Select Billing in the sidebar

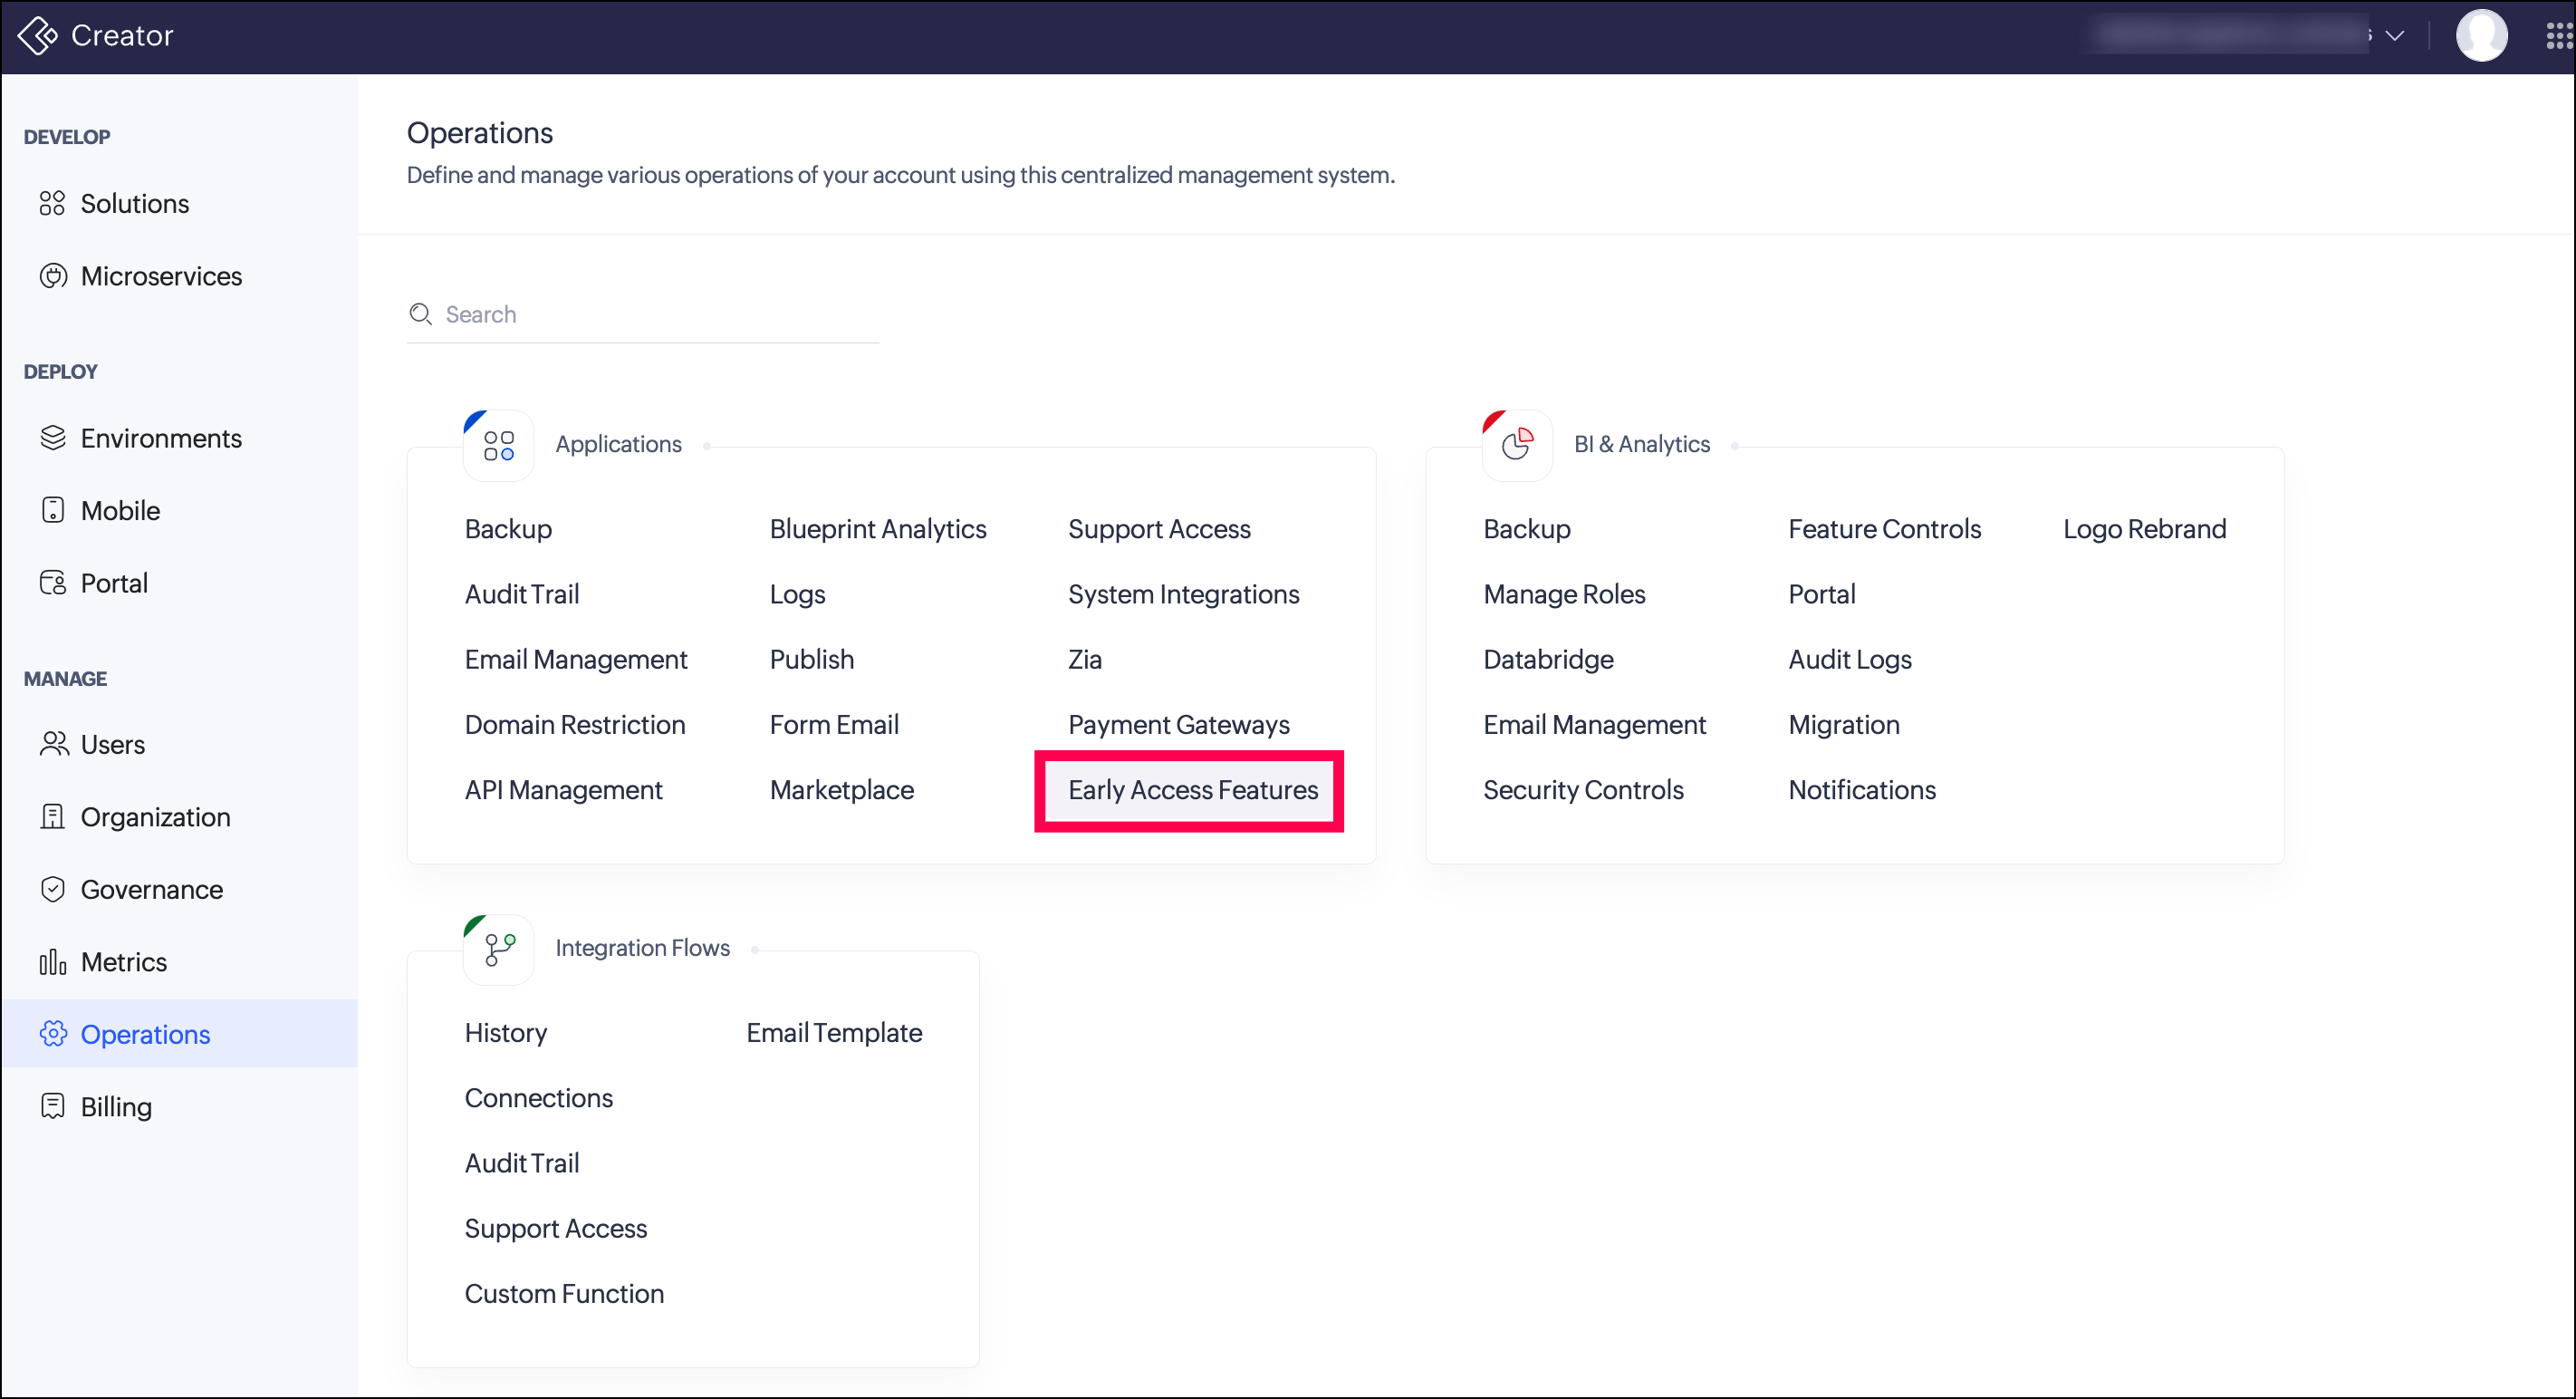116,1107
